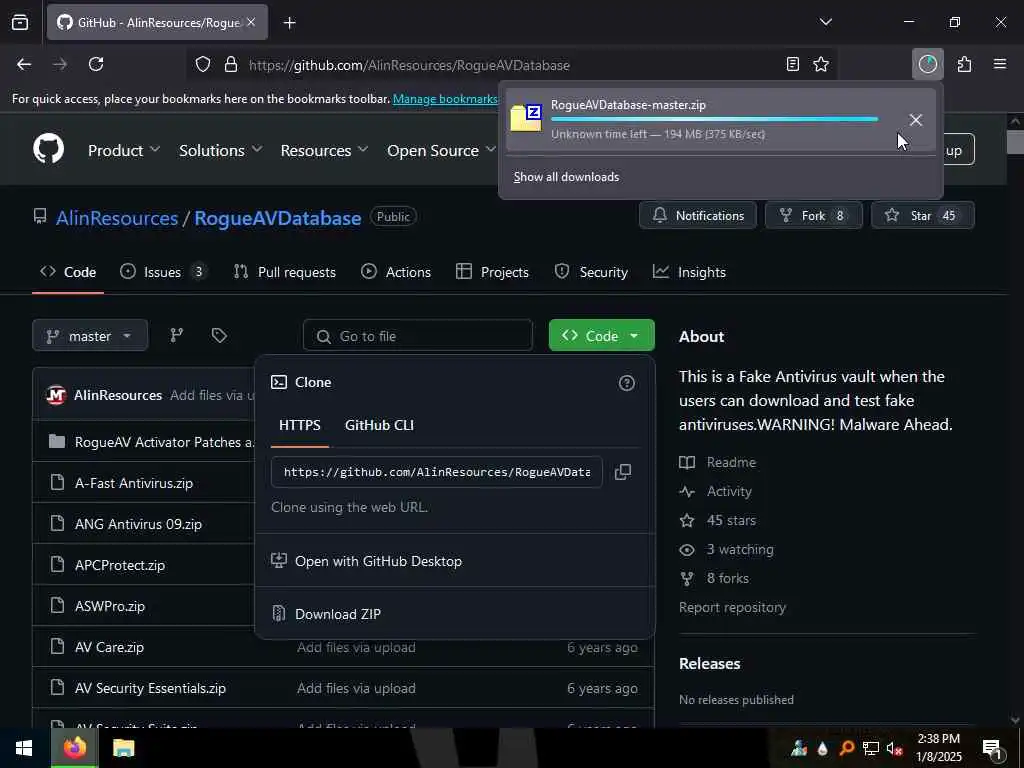
Task: Click Report repository link
Action: pos(732,607)
